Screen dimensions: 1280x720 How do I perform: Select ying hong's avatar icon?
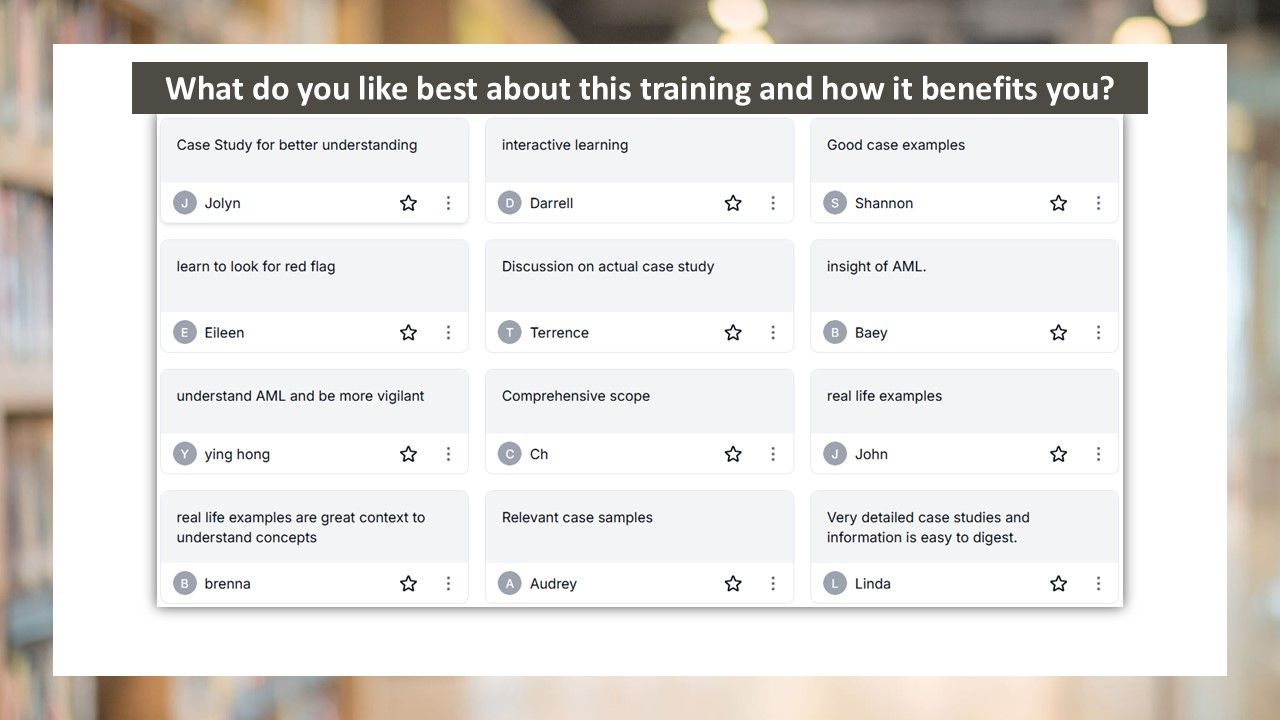click(184, 454)
